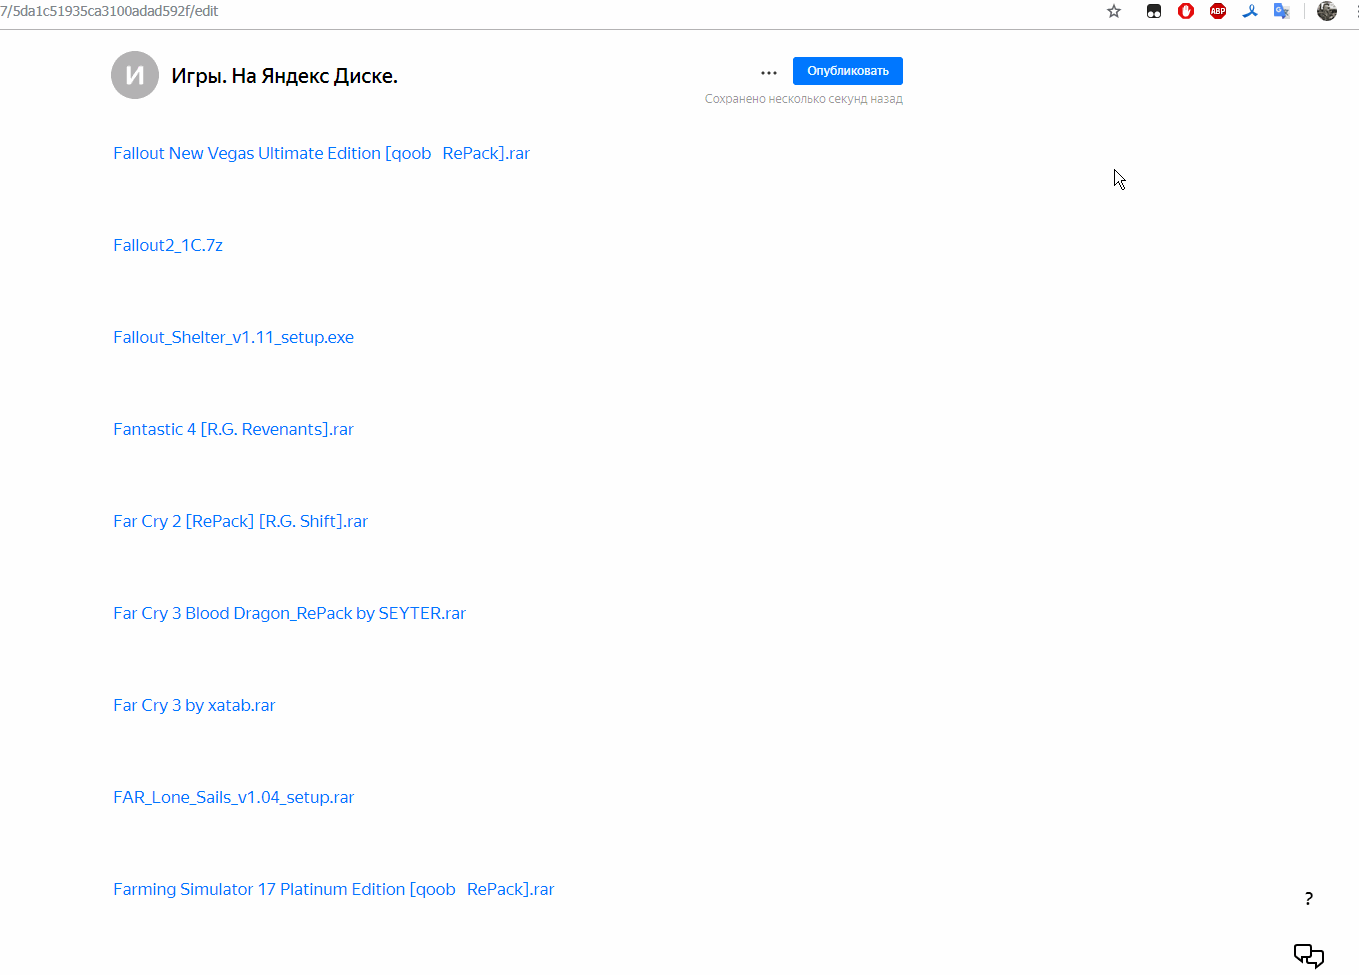Screen dimensions: 1359x975
Task: Open the three-dots more options menu
Action: coord(769,72)
